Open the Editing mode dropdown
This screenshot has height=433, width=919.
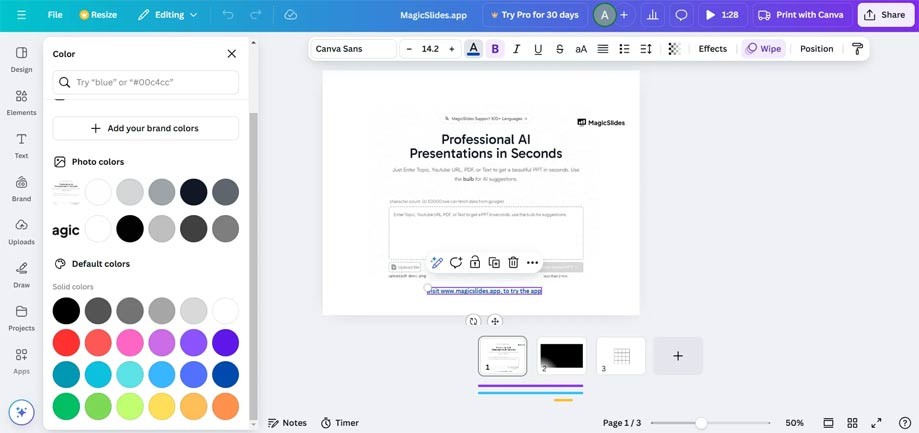coord(167,15)
